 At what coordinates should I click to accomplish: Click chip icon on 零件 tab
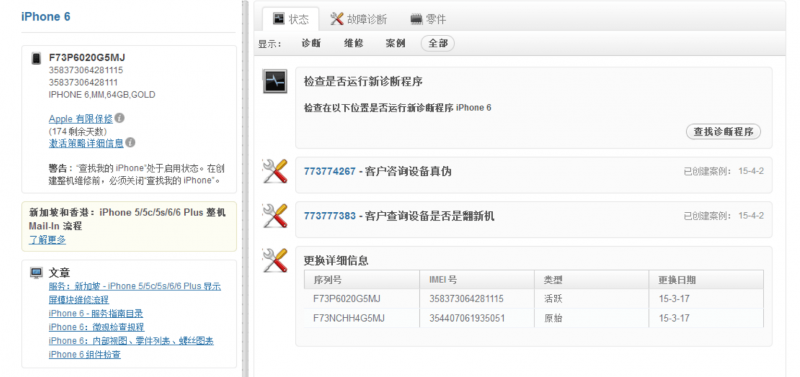[x=417, y=19]
